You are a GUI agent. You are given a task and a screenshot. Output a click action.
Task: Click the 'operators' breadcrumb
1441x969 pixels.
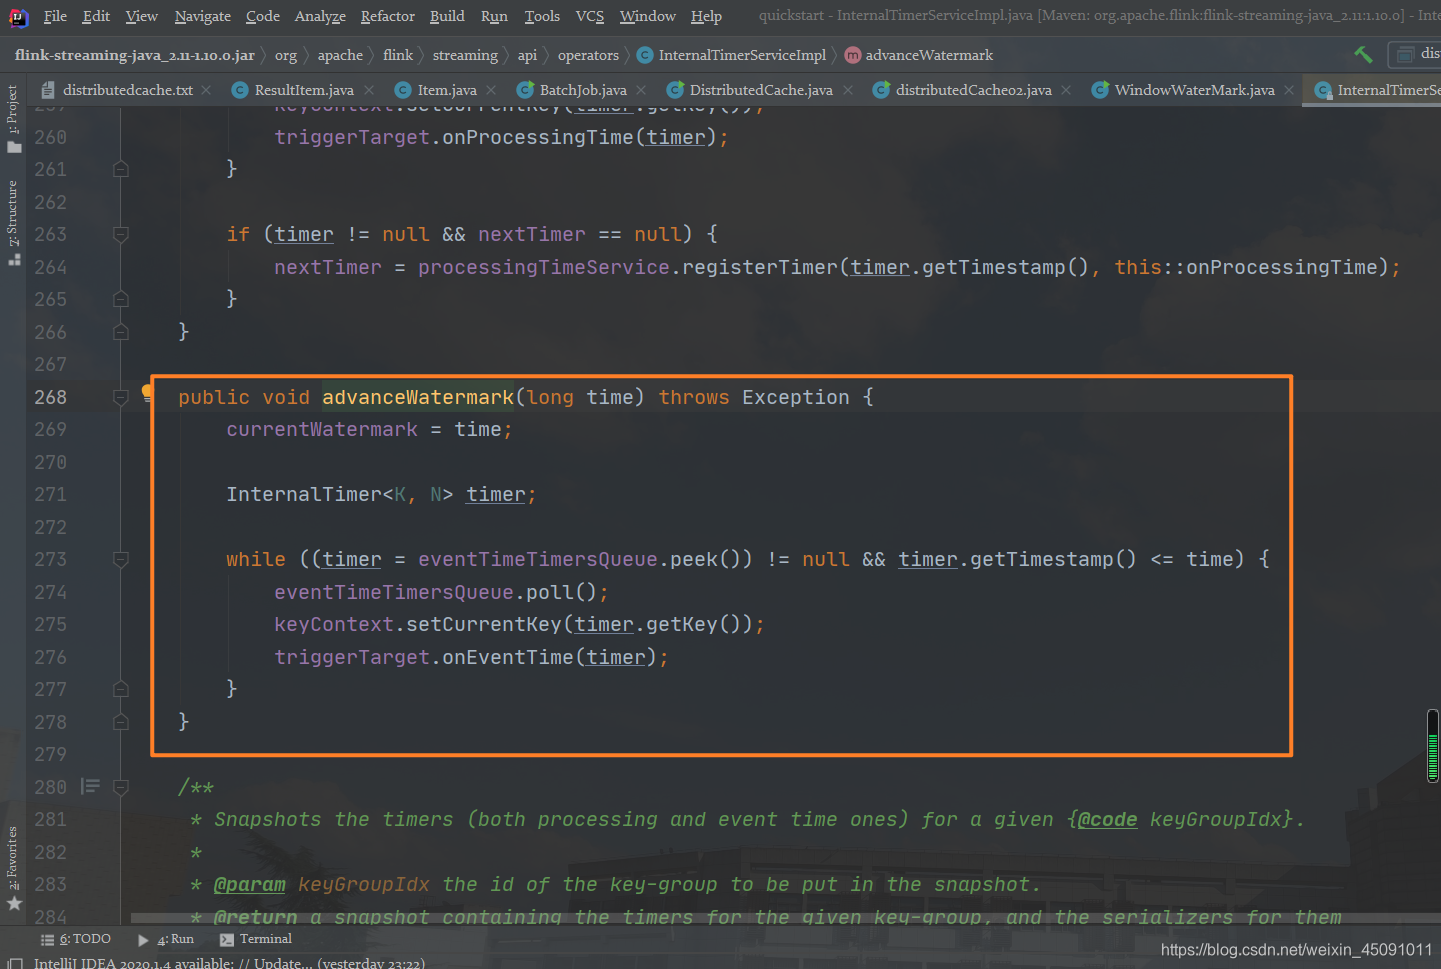[x=588, y=55]
